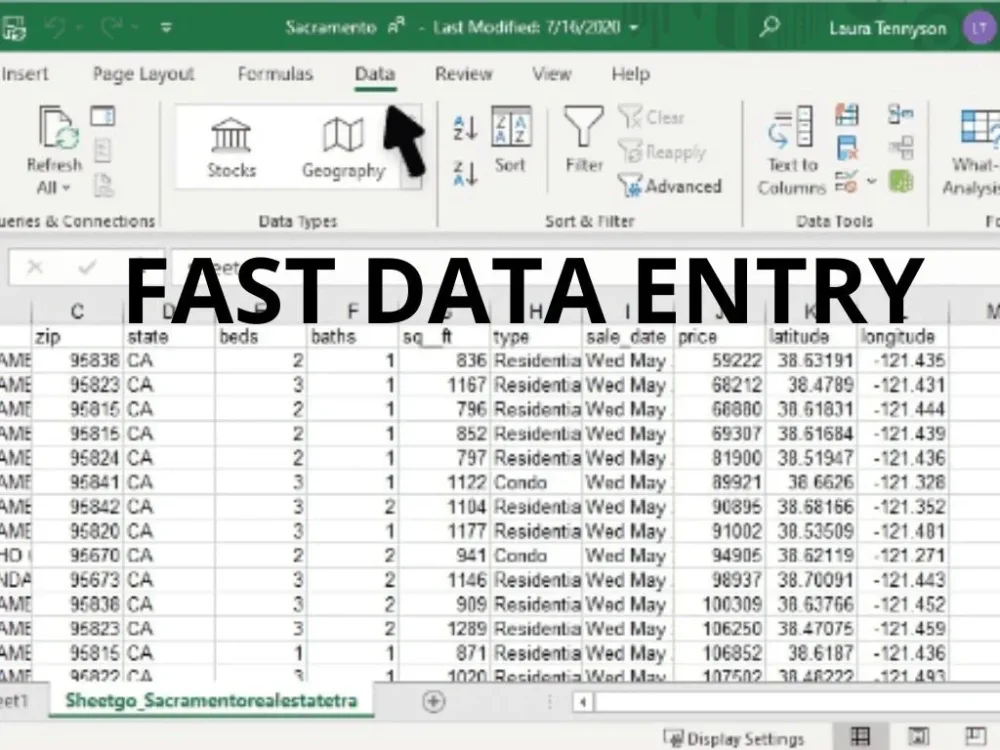Click the Data Validation icon
This screenshot has height=750, width=1000.
[x=847, y=182]
